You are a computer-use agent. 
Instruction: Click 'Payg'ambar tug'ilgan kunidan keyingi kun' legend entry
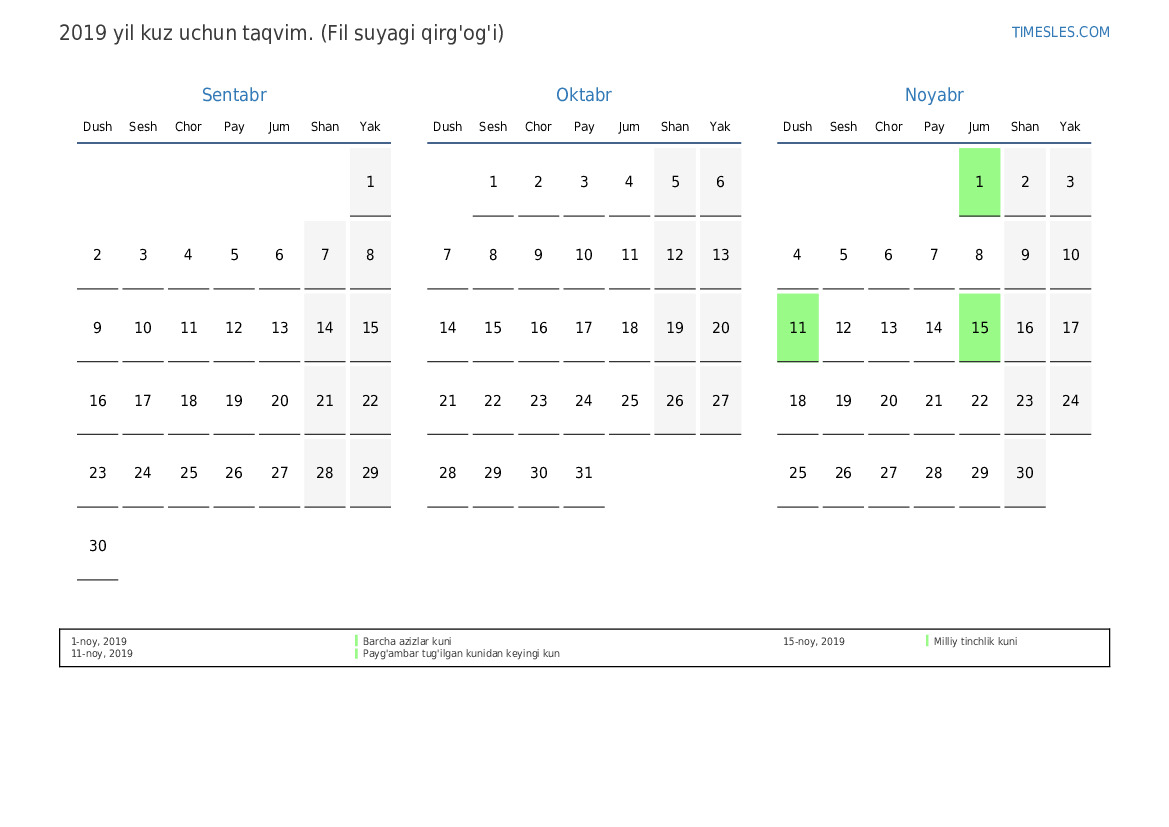(461, 654)
